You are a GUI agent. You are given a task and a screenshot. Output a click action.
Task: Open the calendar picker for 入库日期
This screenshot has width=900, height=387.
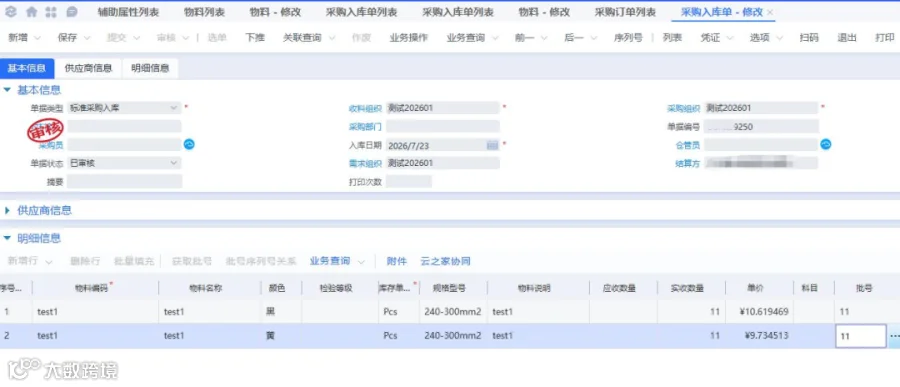(492, 145)
